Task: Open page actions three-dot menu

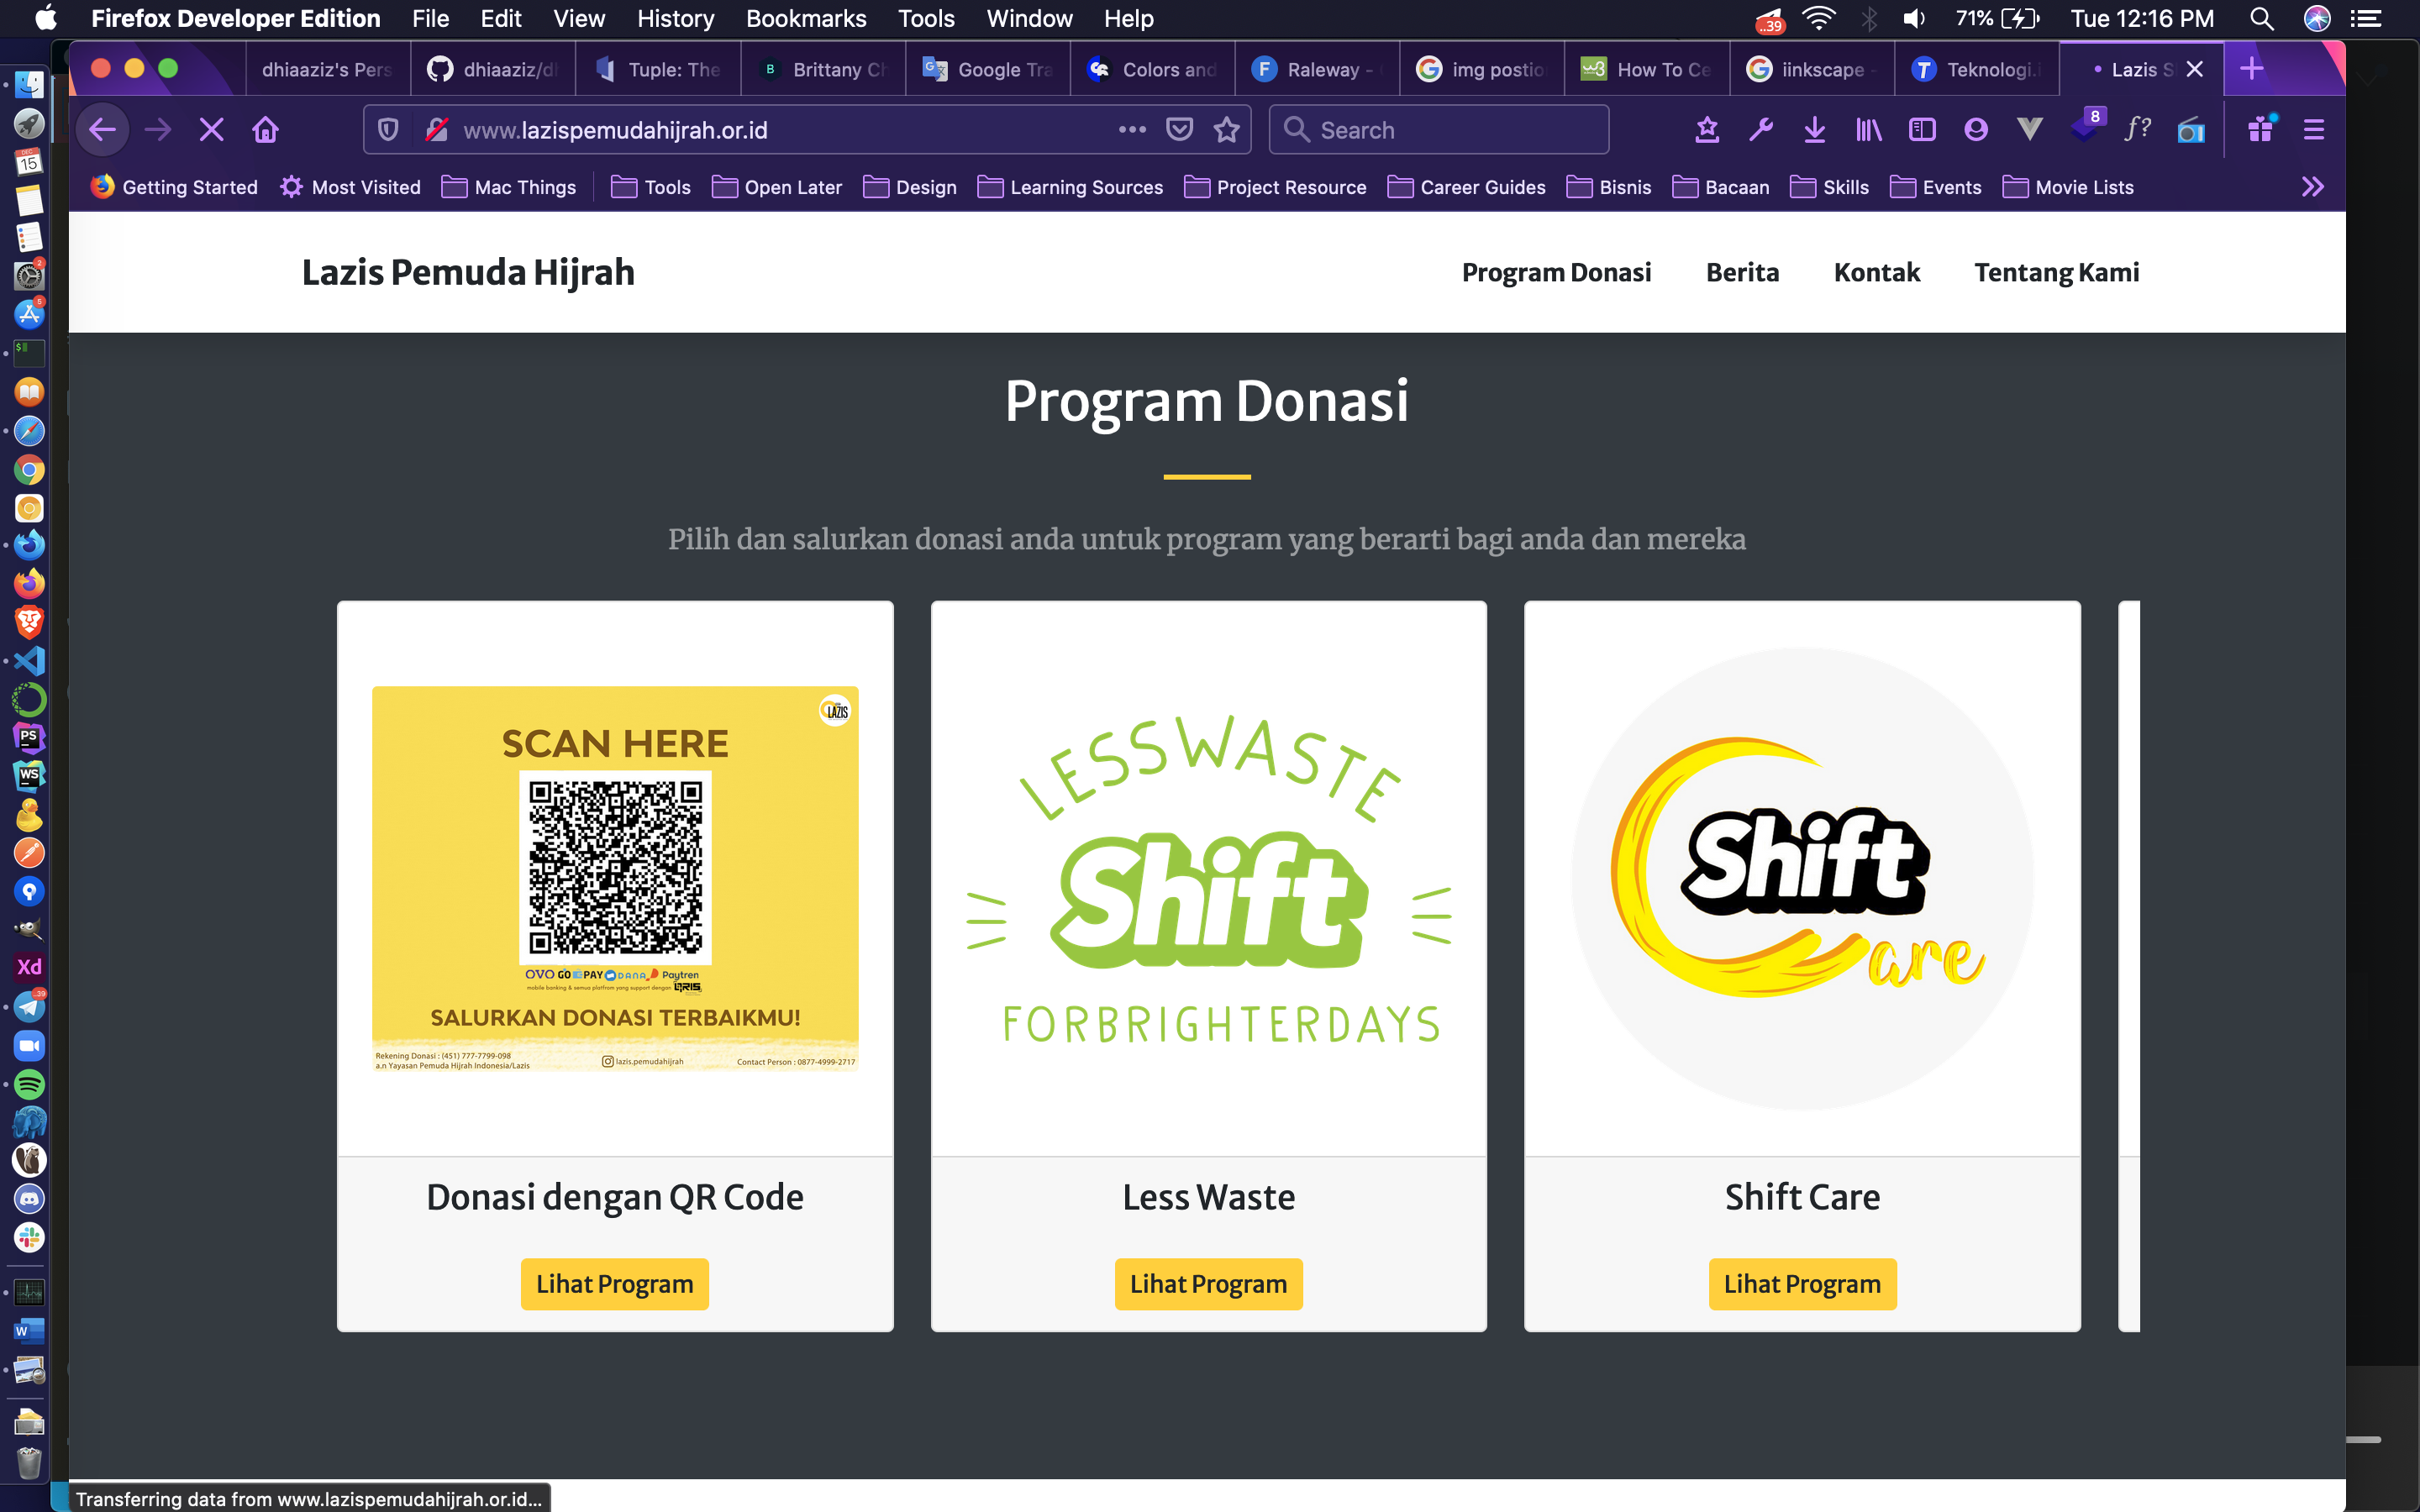Action: (1132, 130)
